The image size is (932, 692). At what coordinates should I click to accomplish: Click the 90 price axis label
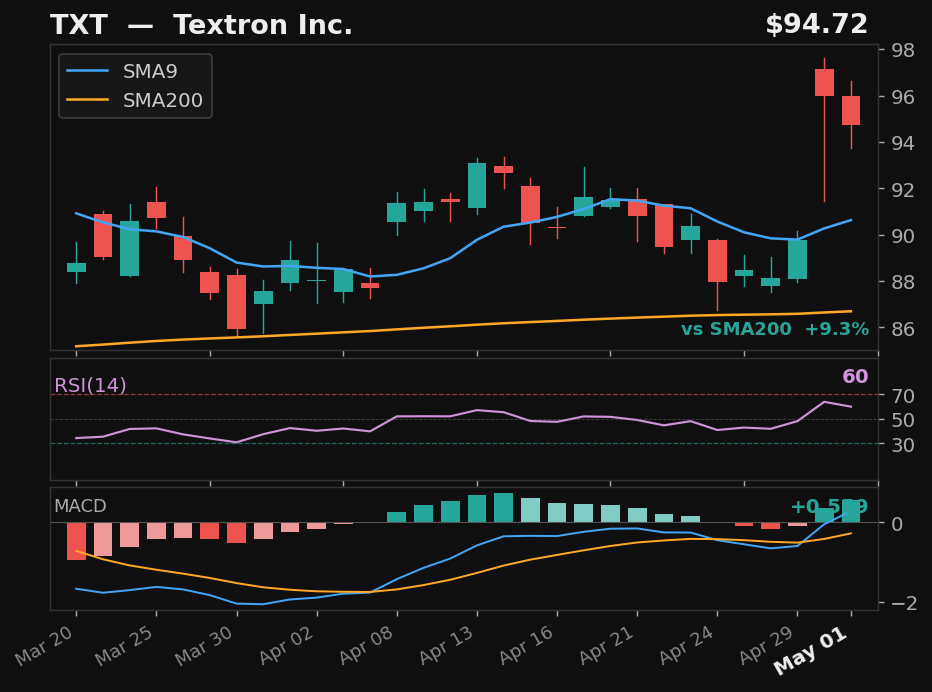tap(903, 237)
